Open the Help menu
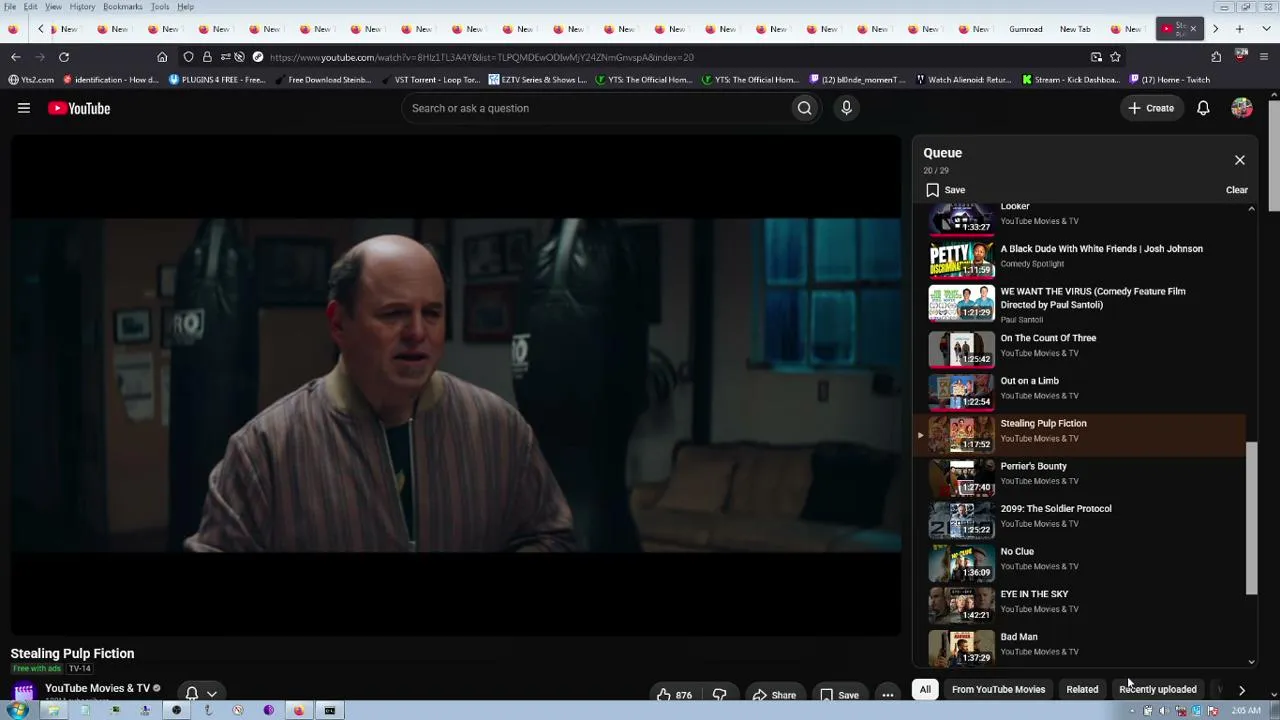This screenshot has width=1280, height=720. (186, 7)
